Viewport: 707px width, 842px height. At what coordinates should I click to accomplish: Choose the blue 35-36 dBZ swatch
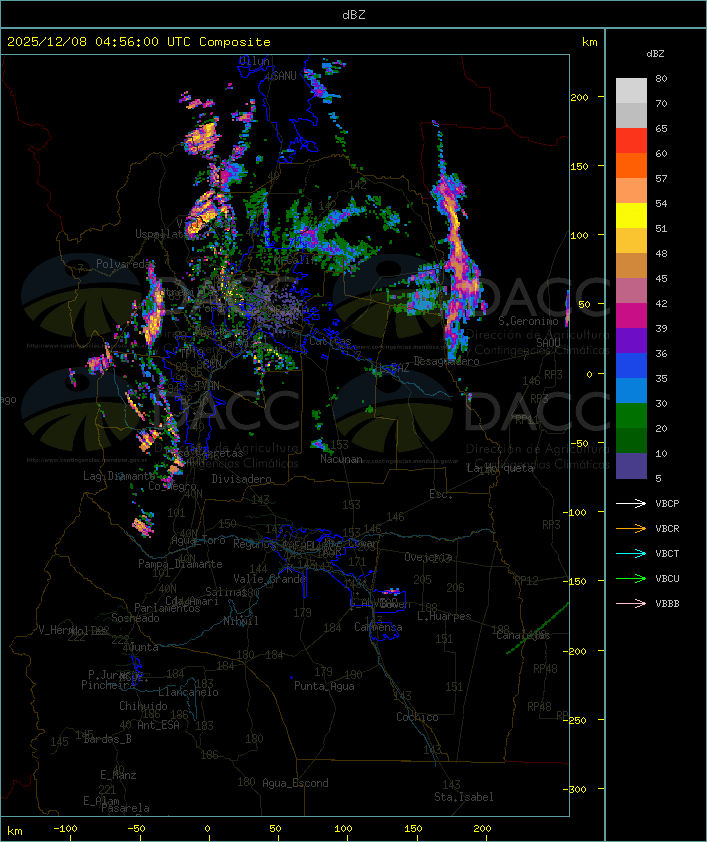tap(631, 366)
